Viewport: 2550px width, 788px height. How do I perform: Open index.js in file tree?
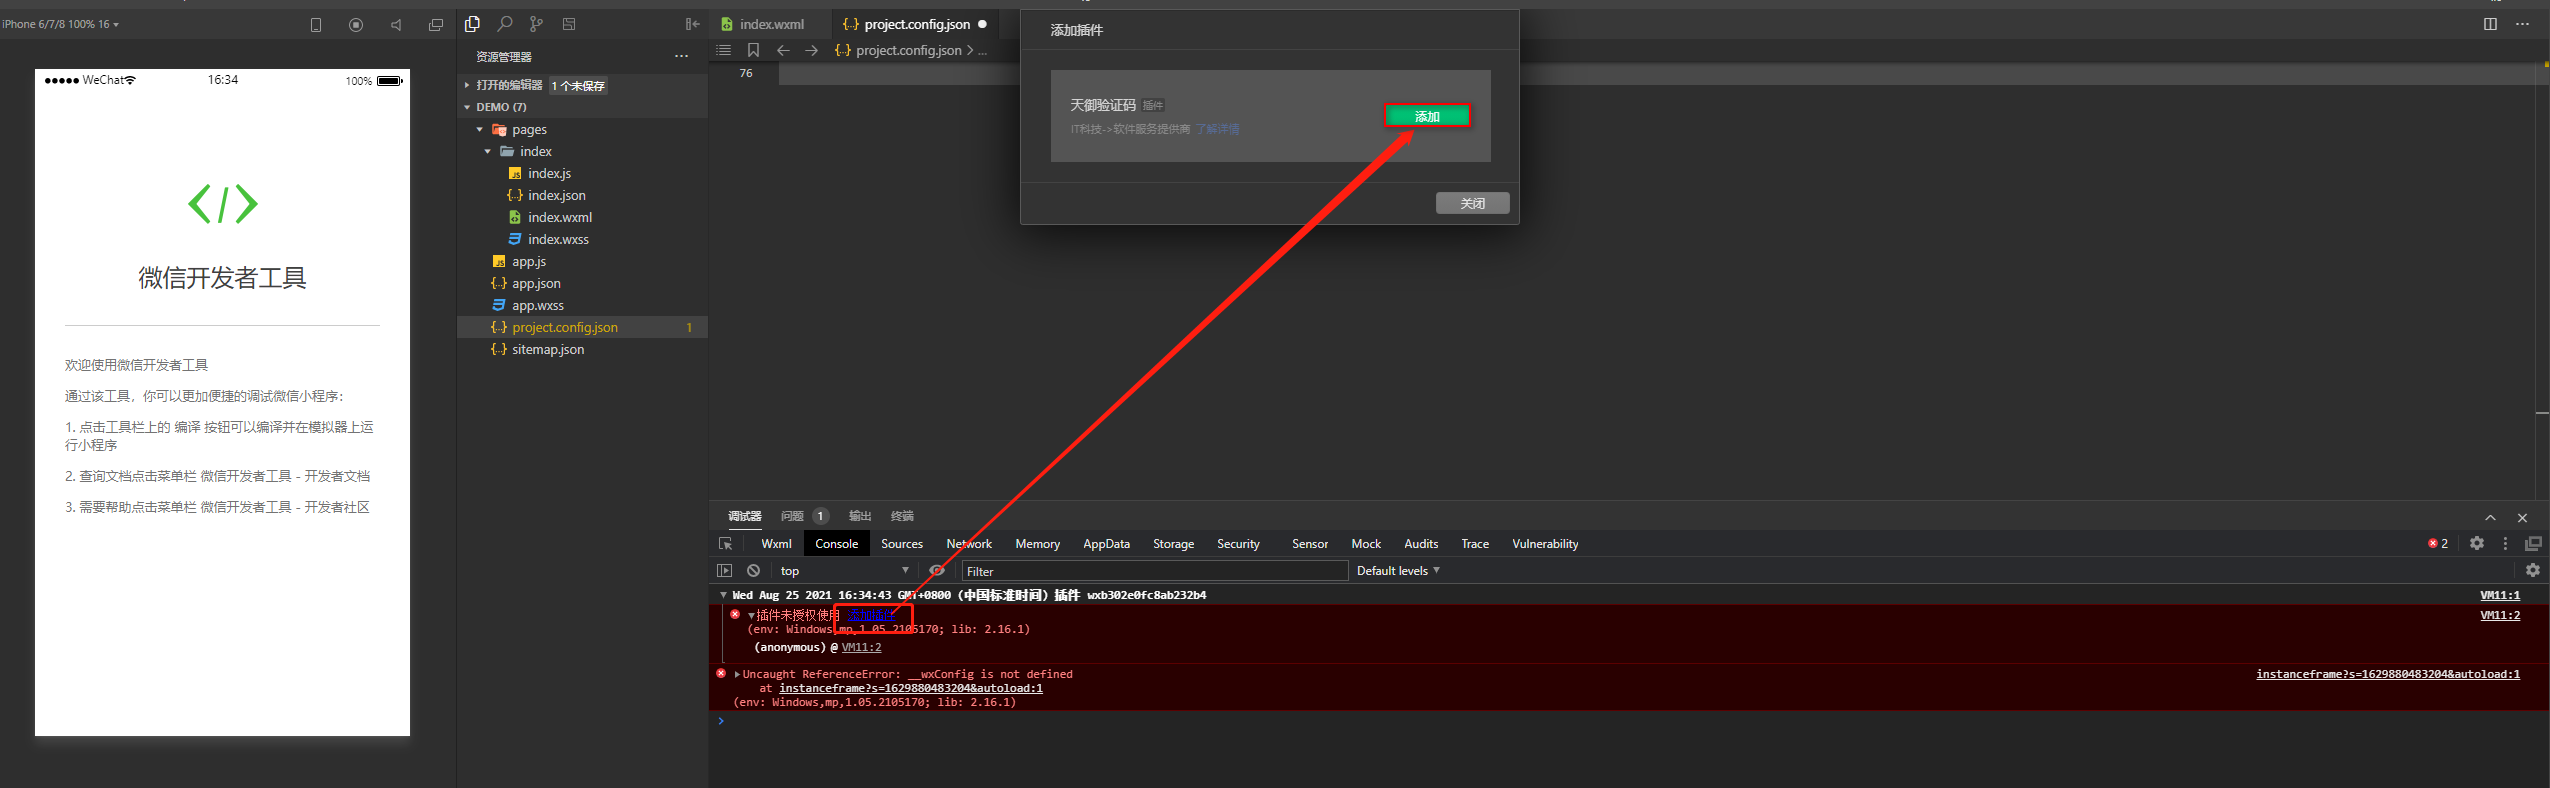point(549,173)
